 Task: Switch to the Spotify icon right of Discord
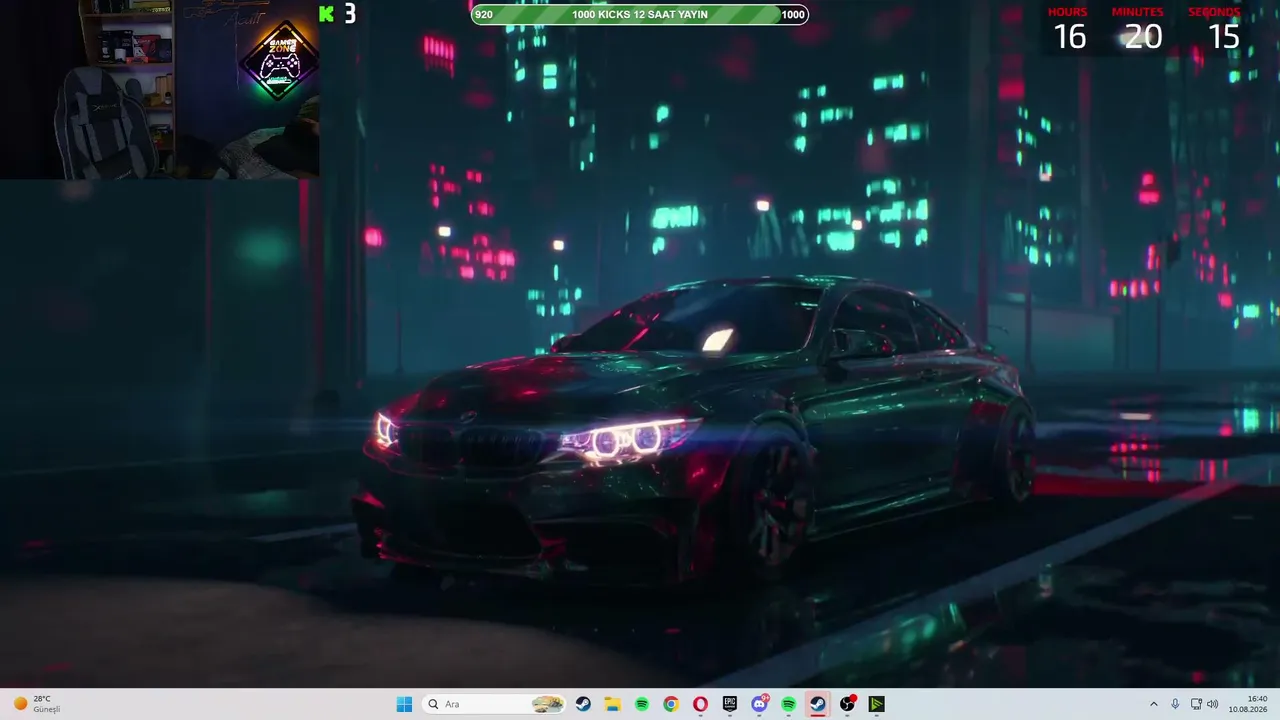788,704
